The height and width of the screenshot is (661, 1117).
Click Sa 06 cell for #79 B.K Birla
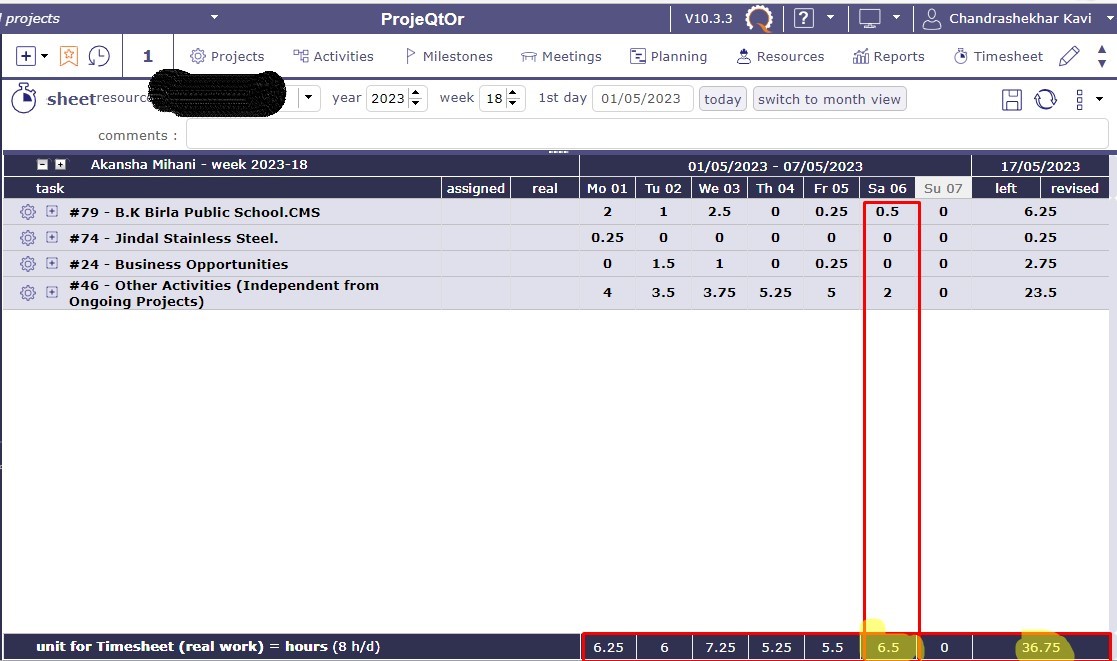(888, 212)
